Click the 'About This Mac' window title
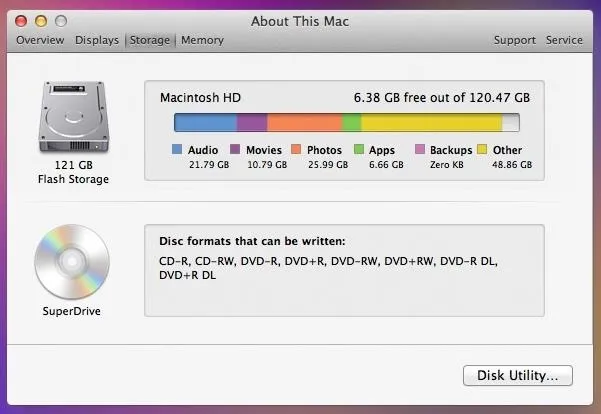 (300, 21)
